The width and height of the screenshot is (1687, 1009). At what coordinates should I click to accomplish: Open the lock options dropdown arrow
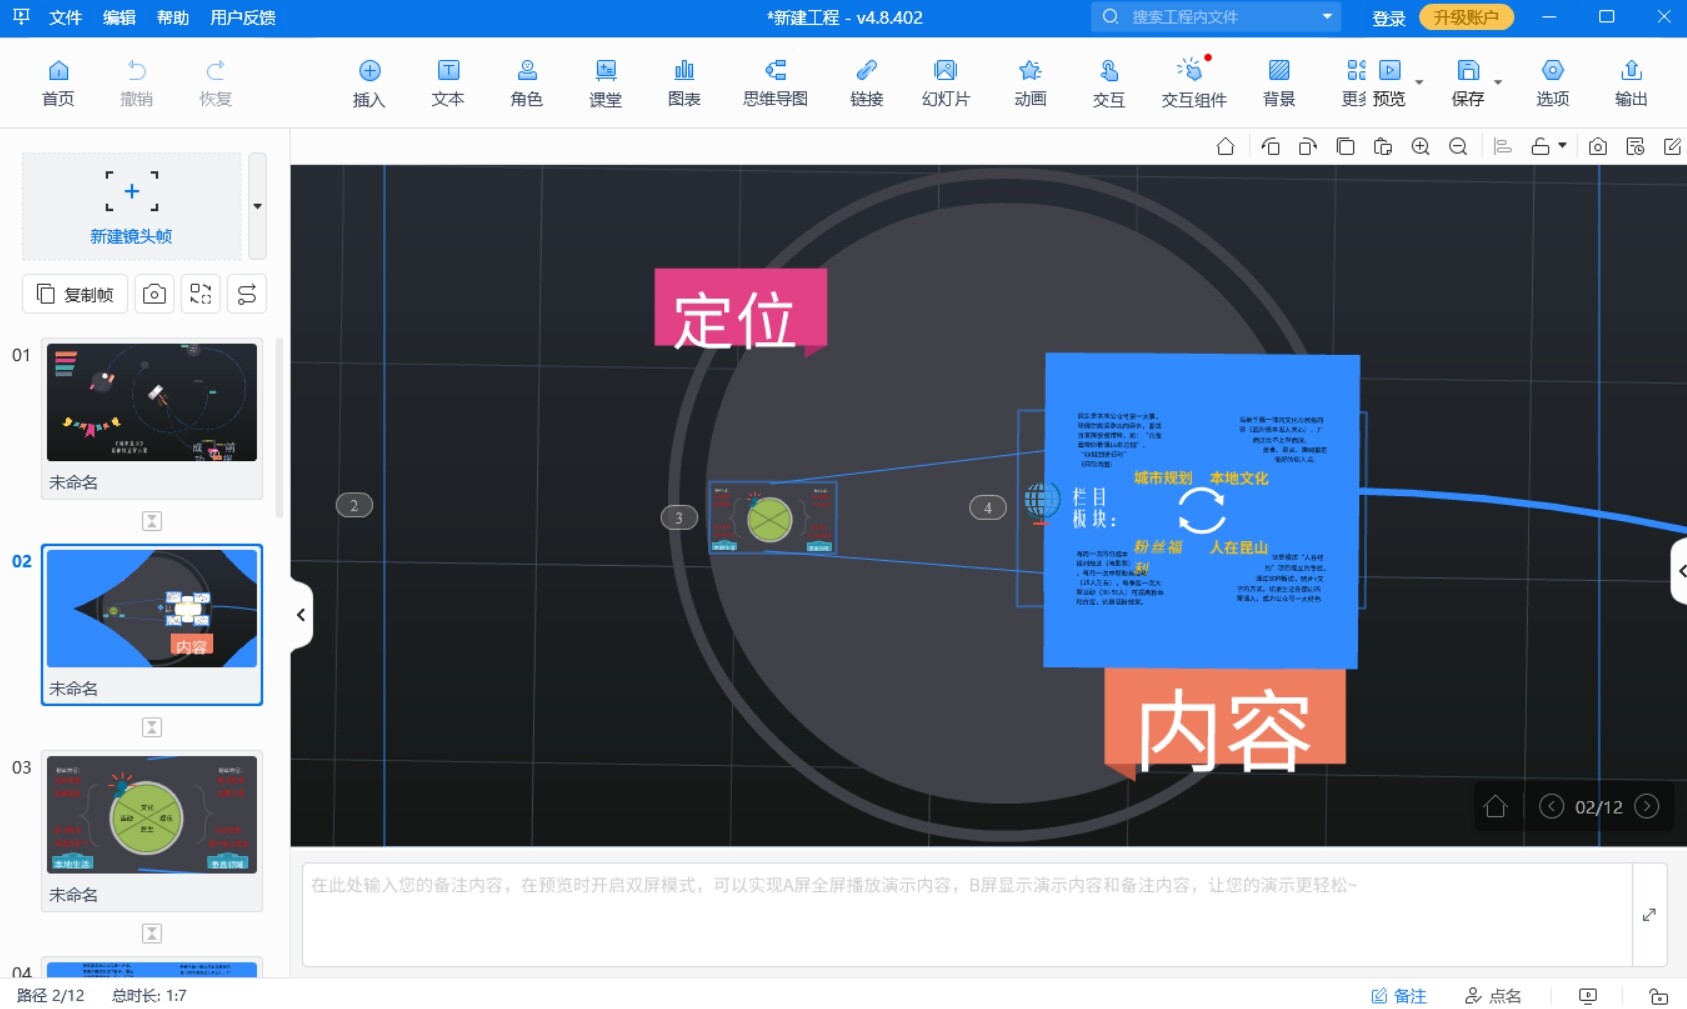coord(1562,146)
